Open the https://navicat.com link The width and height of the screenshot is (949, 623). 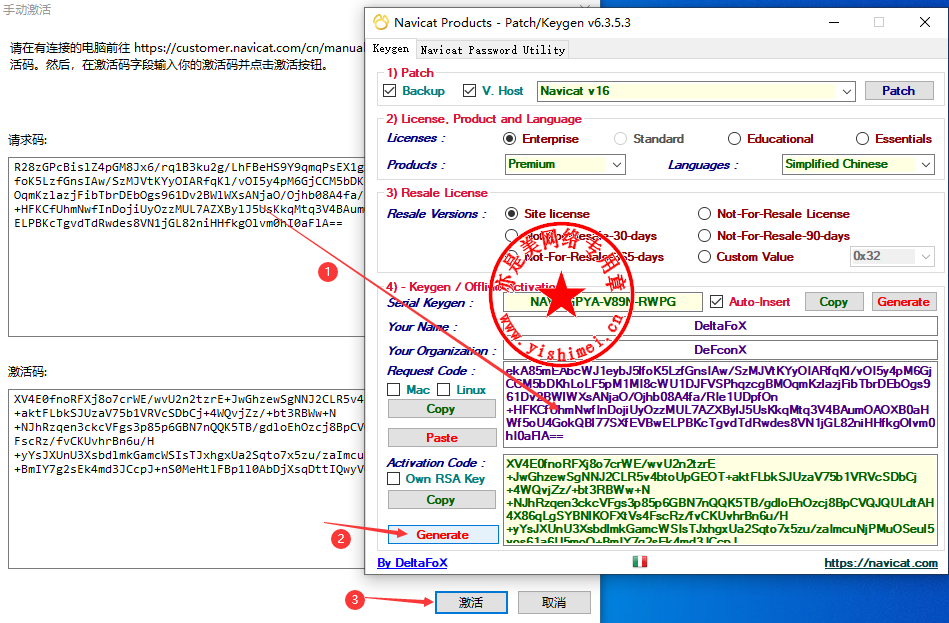point(881,563)
